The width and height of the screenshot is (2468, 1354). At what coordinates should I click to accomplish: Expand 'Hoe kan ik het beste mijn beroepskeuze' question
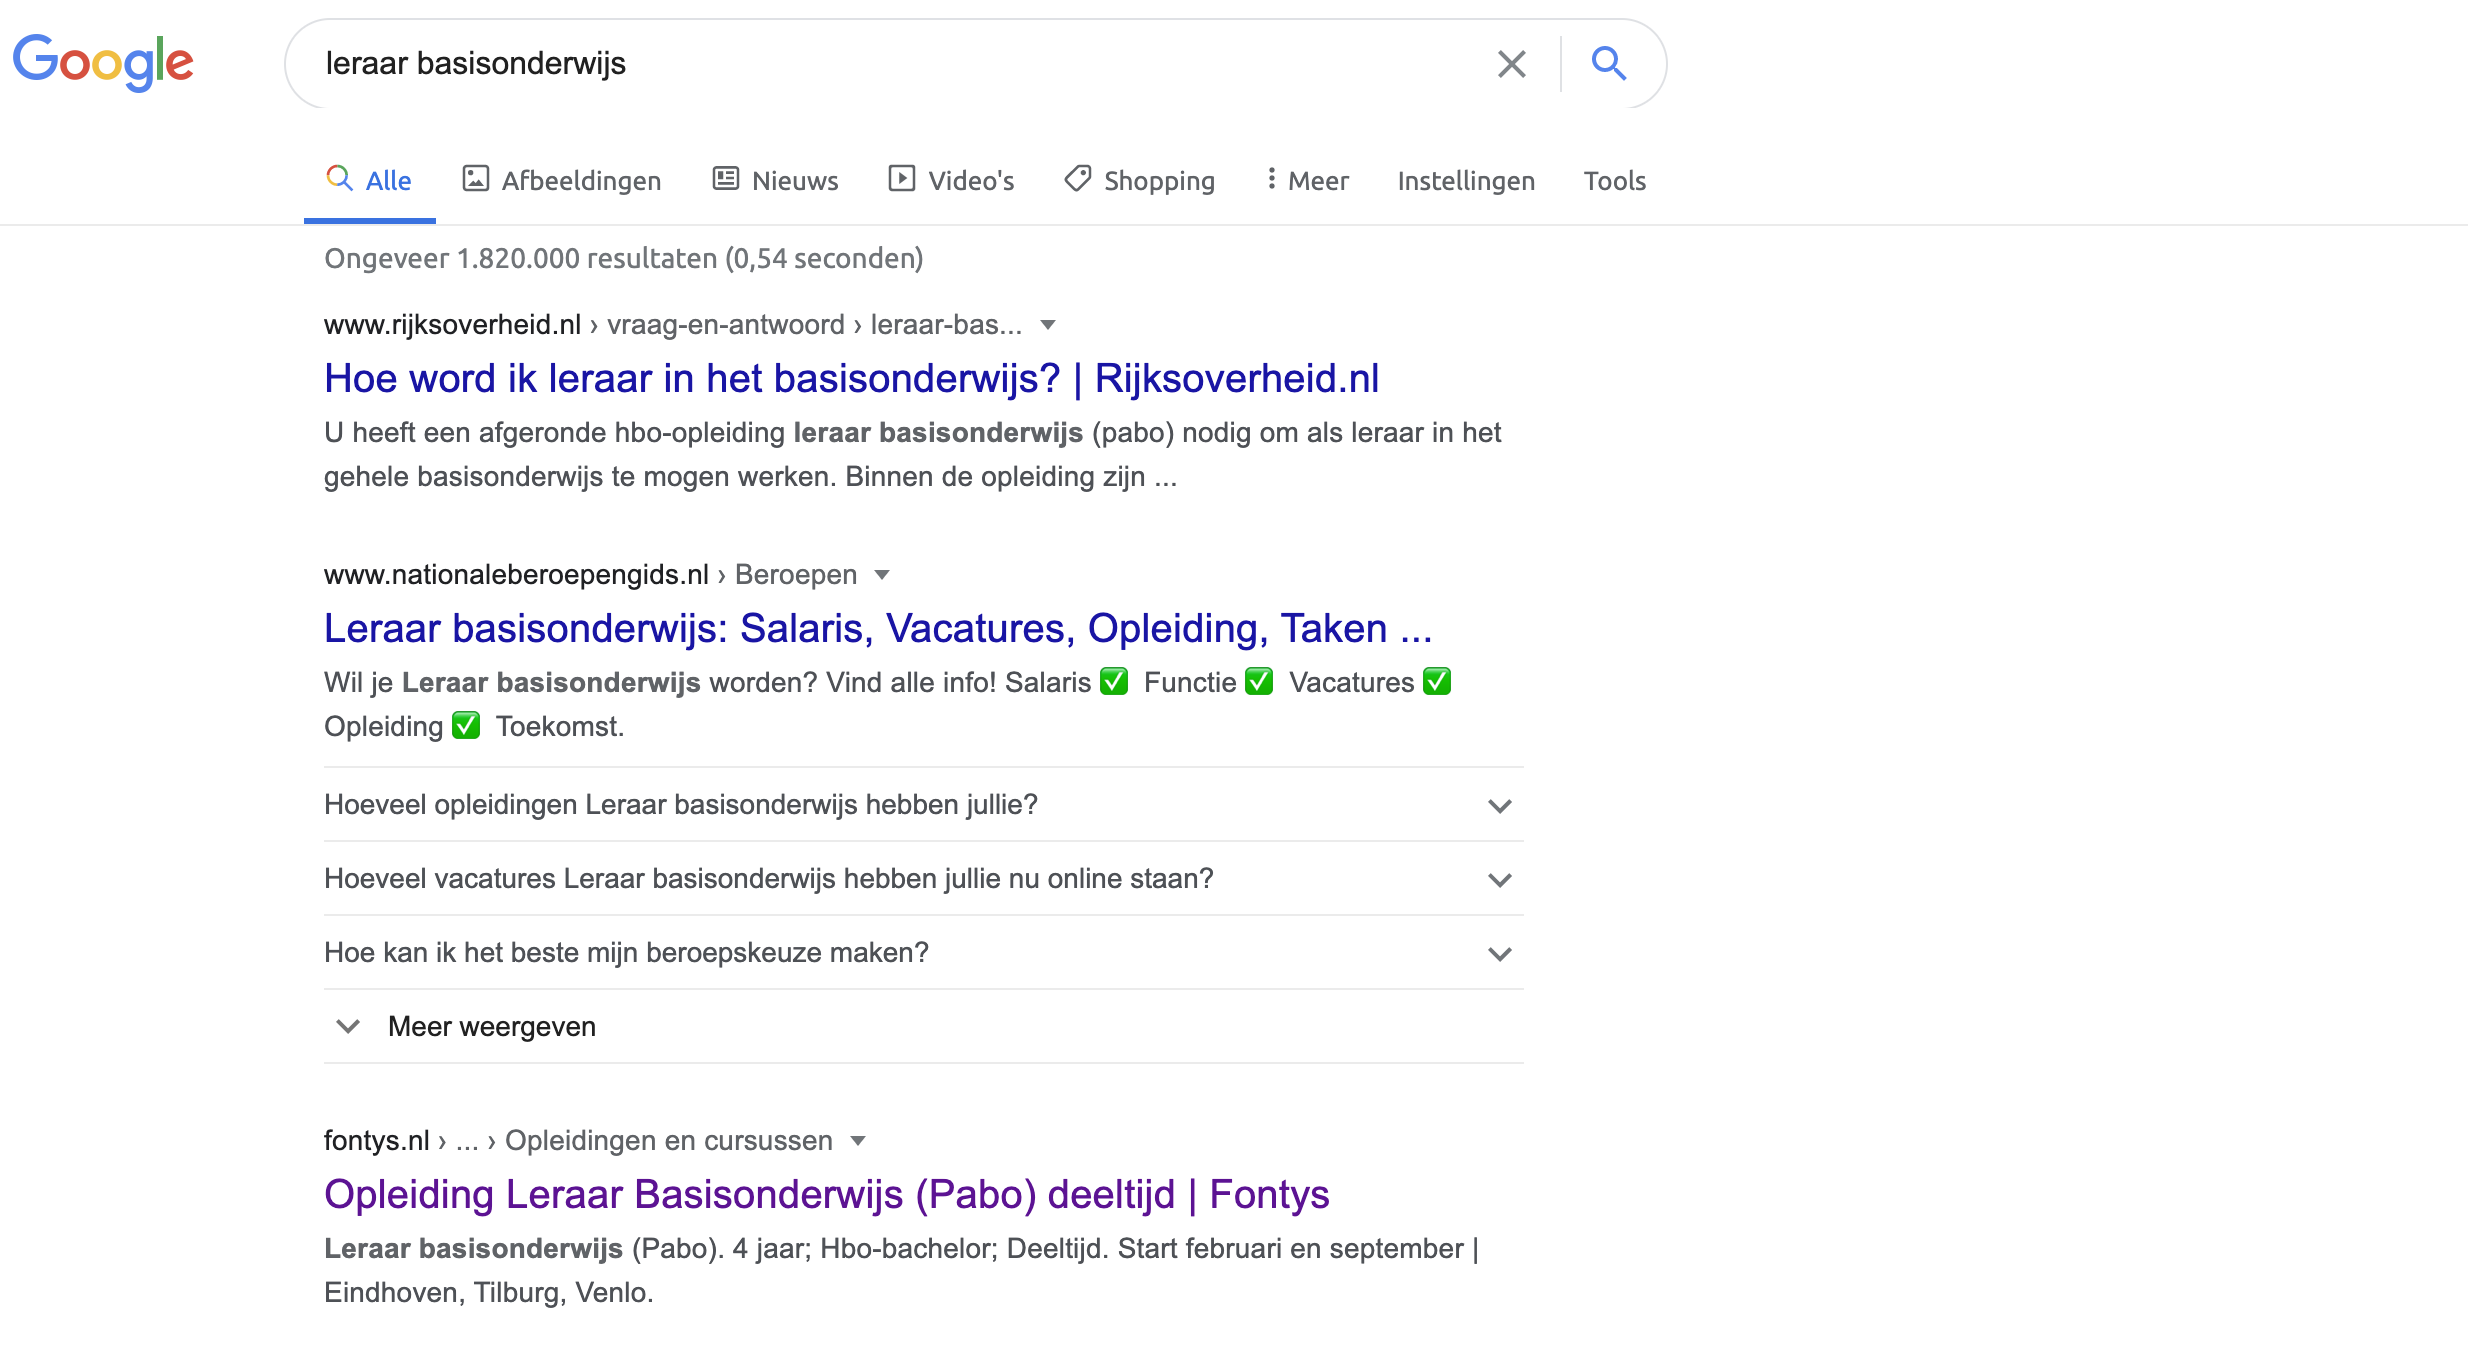923,953
